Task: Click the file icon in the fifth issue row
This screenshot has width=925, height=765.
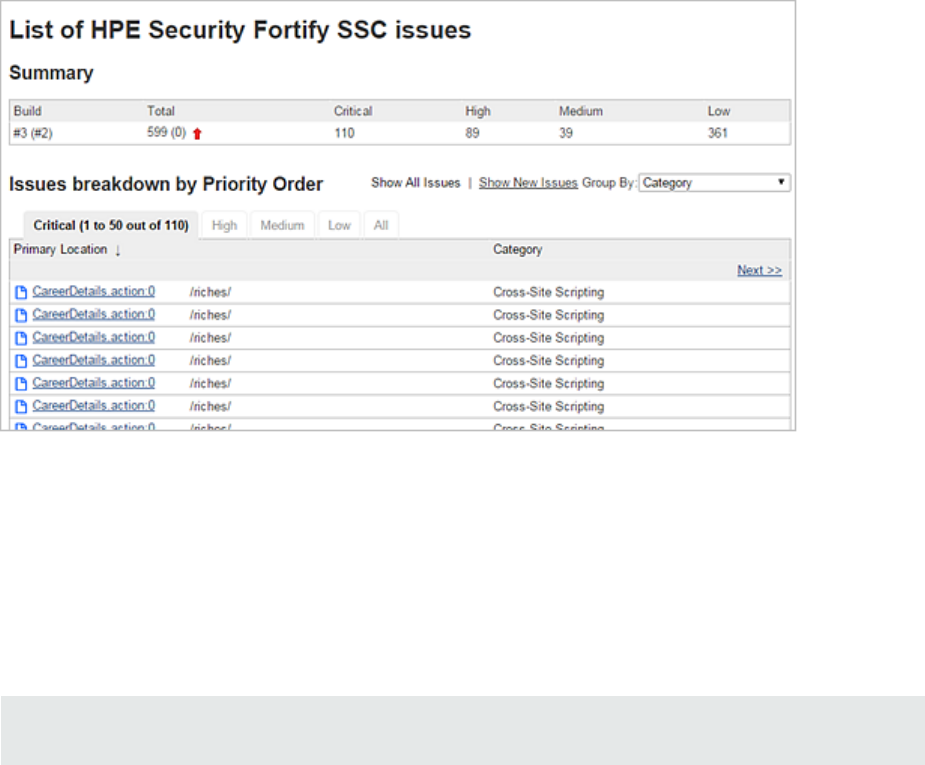Action: (x=21, y=384)
